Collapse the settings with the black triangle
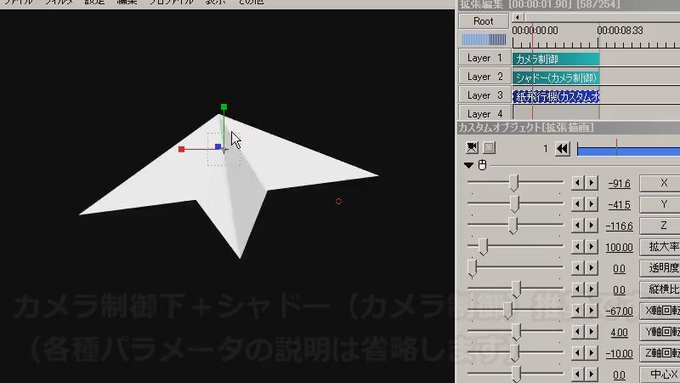Image resolution: width=680 pixels, height=383 pixels. tap(468, 165)
